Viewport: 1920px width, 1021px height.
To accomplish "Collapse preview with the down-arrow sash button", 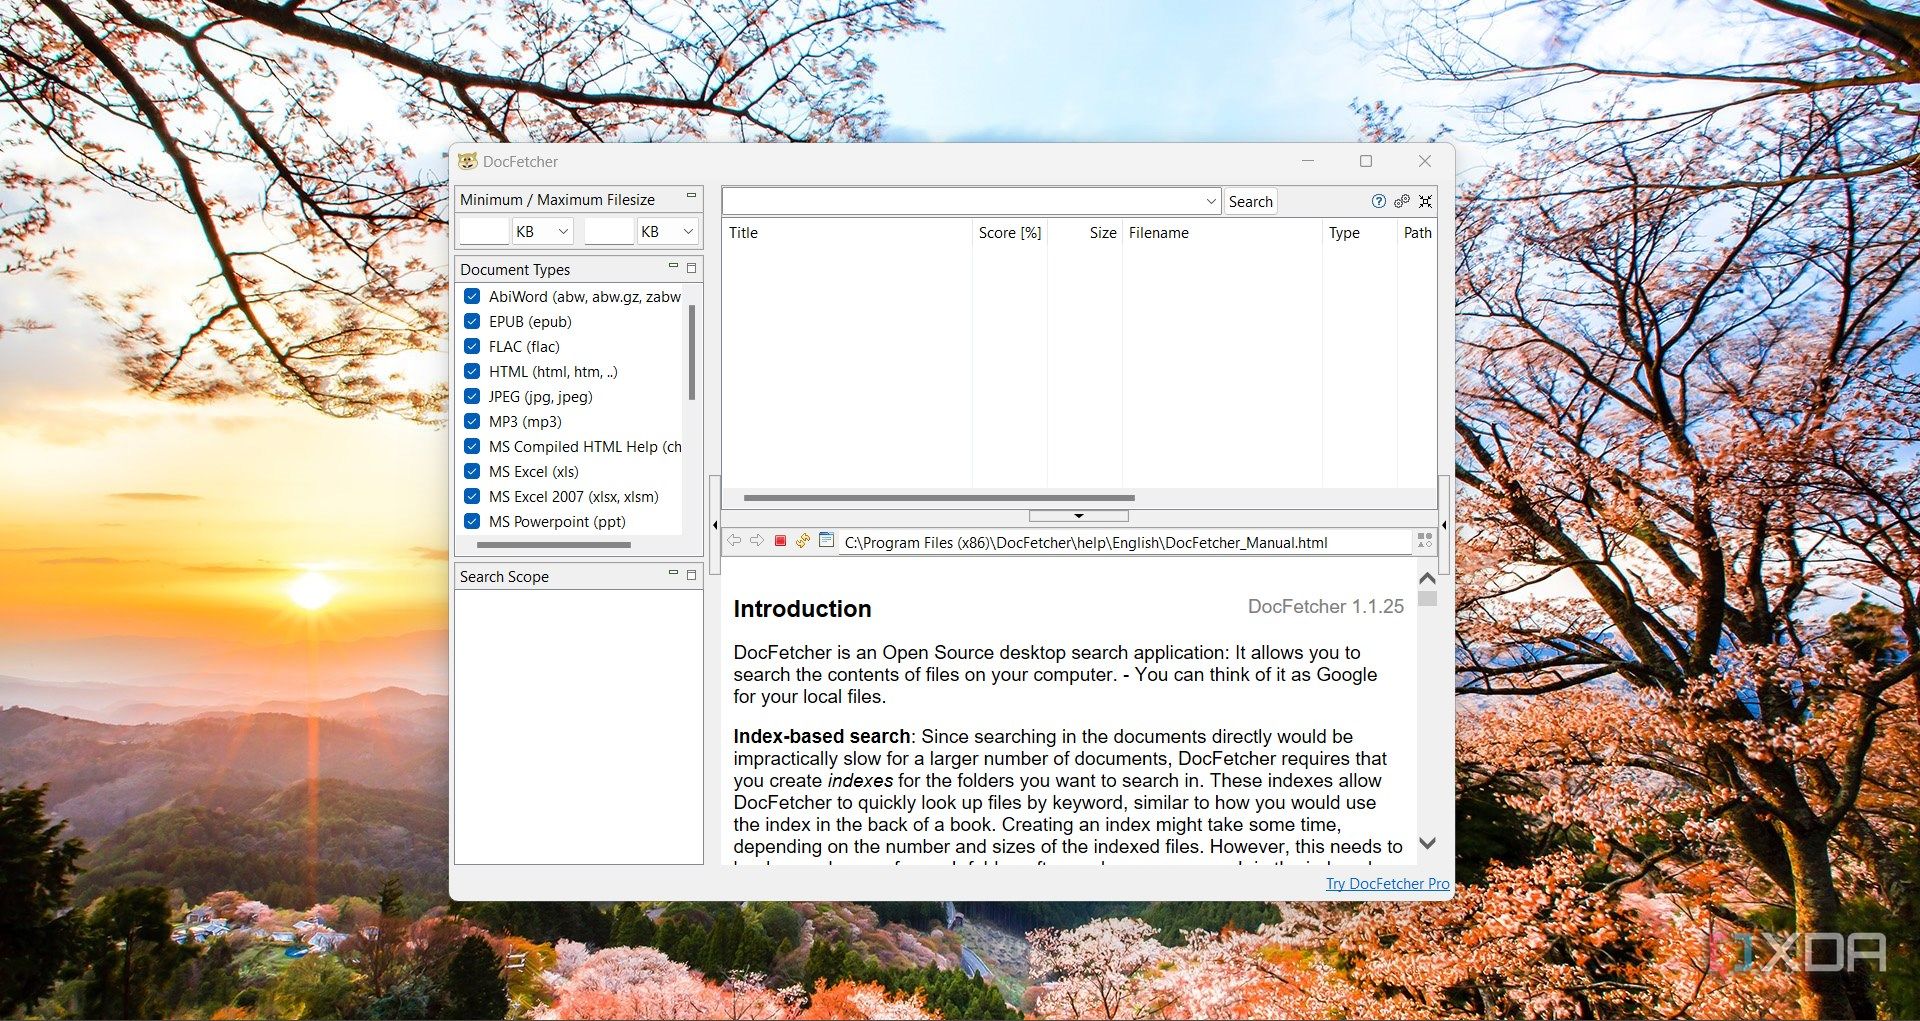I will [x=1079, y=516].
